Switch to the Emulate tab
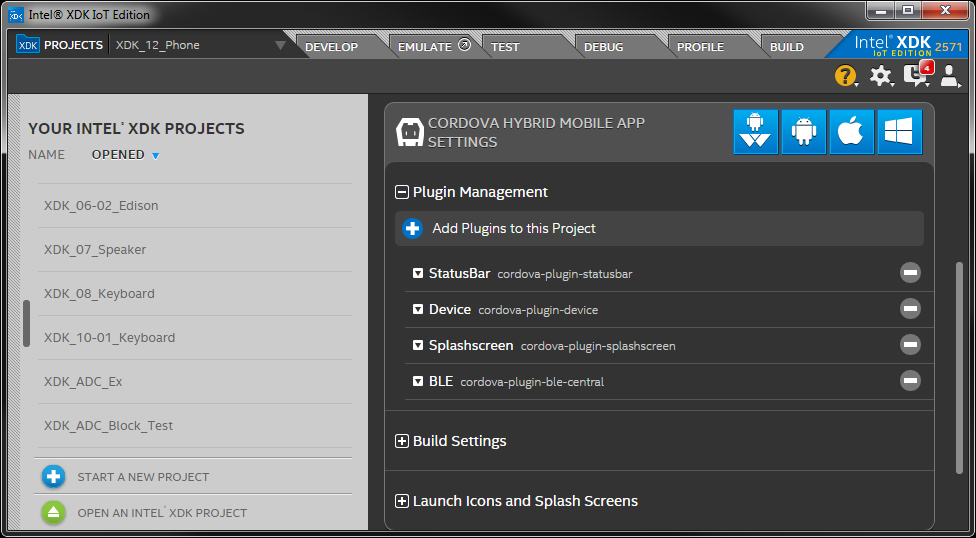976x538 pixels. point(425,47)
